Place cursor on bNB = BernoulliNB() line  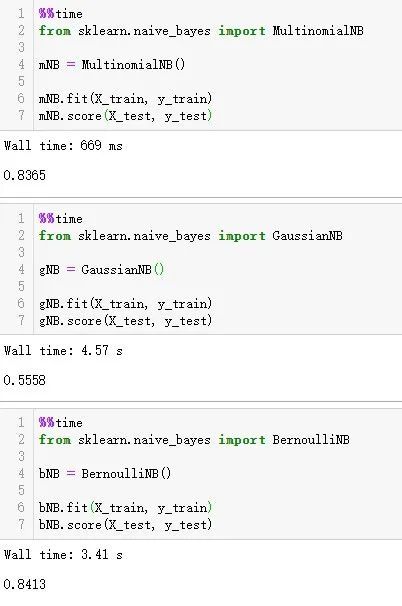[105, 473]
